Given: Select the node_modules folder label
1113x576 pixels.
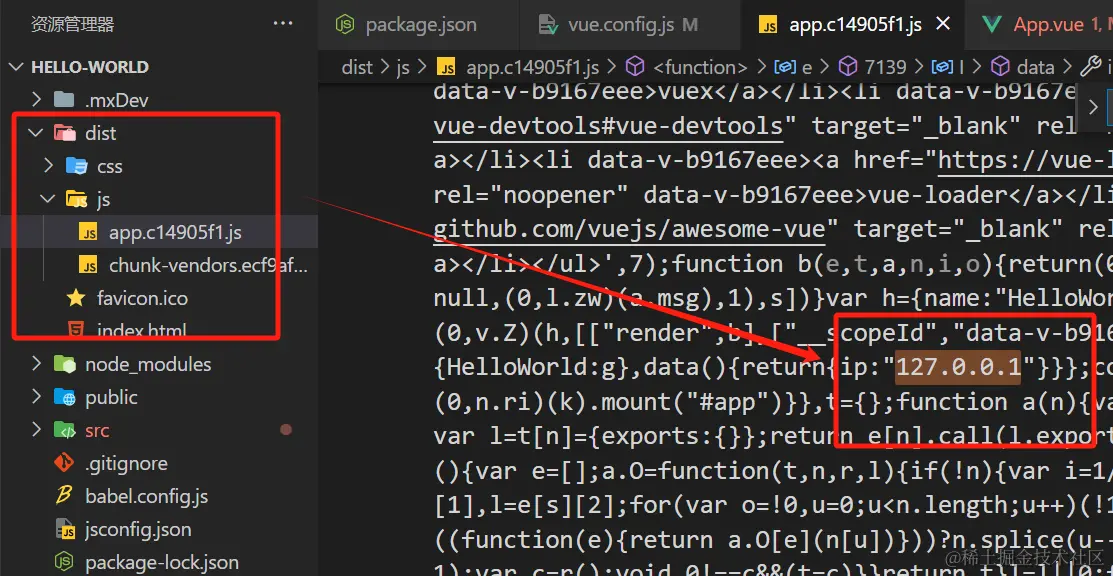Looking at the screenshot, I should 148,364.
